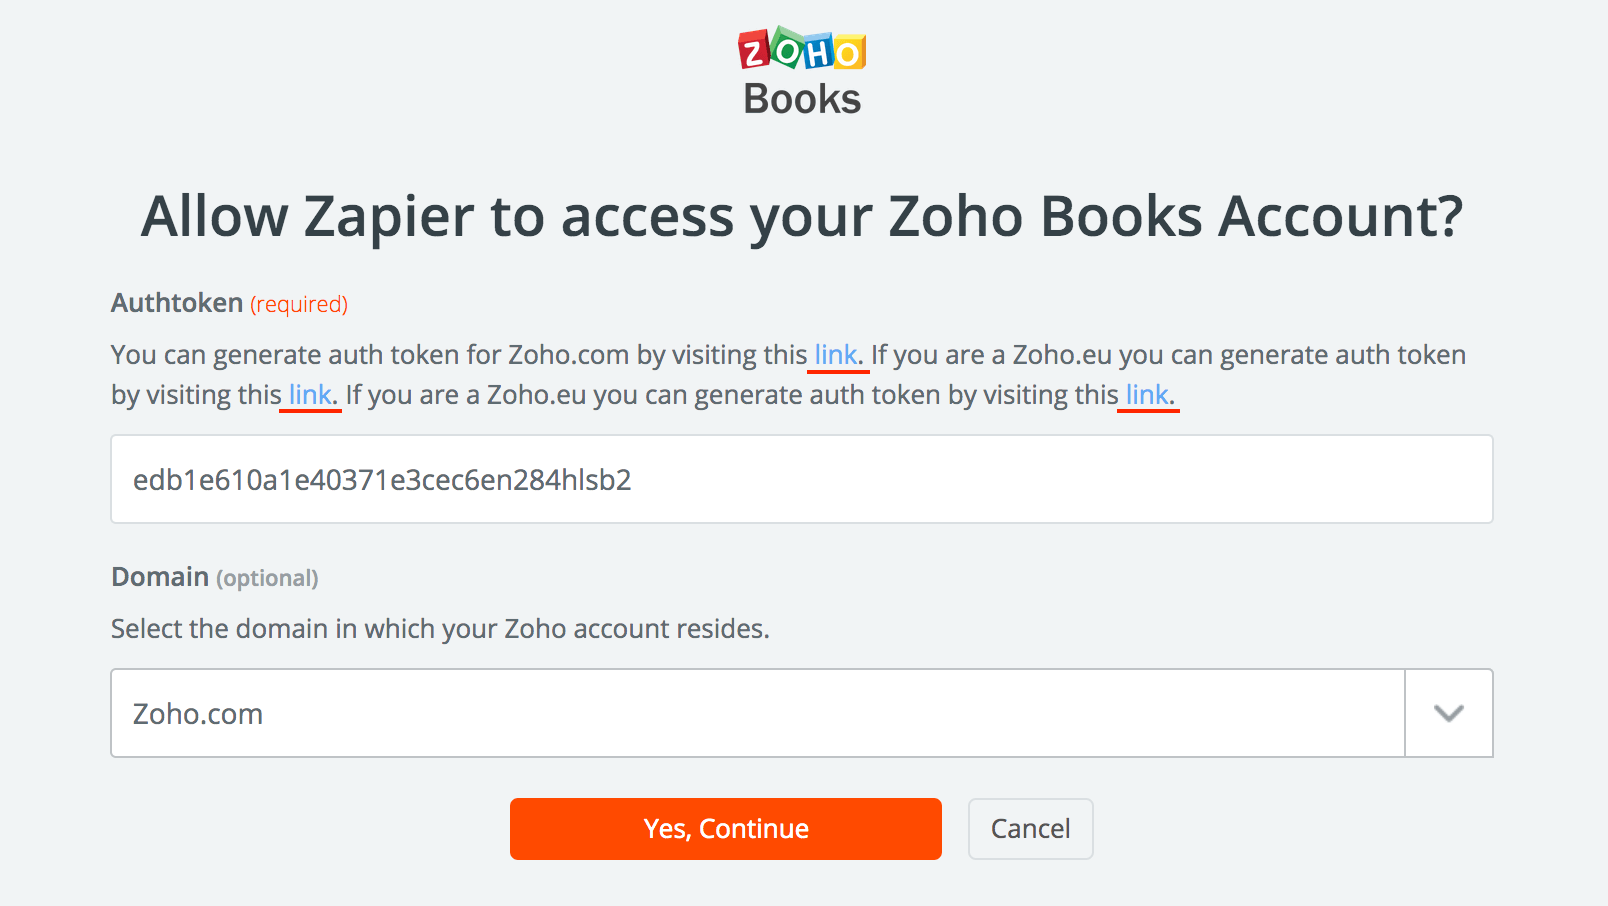The width and height of the screenshot is (1608, 906).
Task: Click the dropdown chevron arrow for Domain
Action: point(1448,713)
